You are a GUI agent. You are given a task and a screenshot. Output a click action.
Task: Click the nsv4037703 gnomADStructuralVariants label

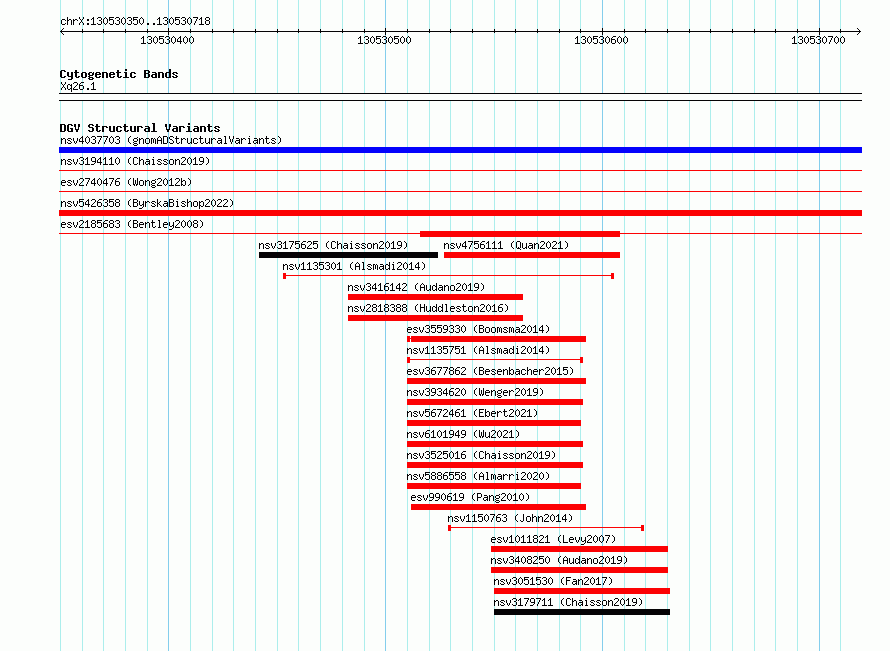[171, 140]
